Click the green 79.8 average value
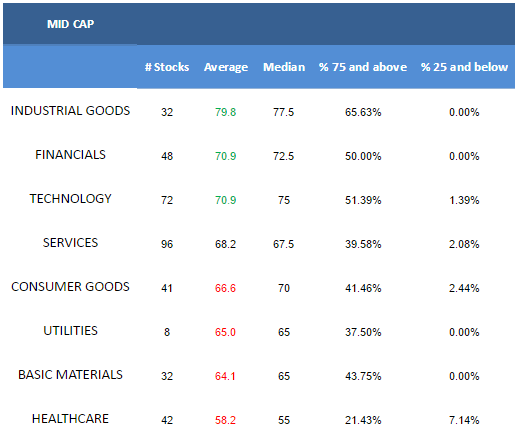 pyautogui.click(x=226, y=112)
